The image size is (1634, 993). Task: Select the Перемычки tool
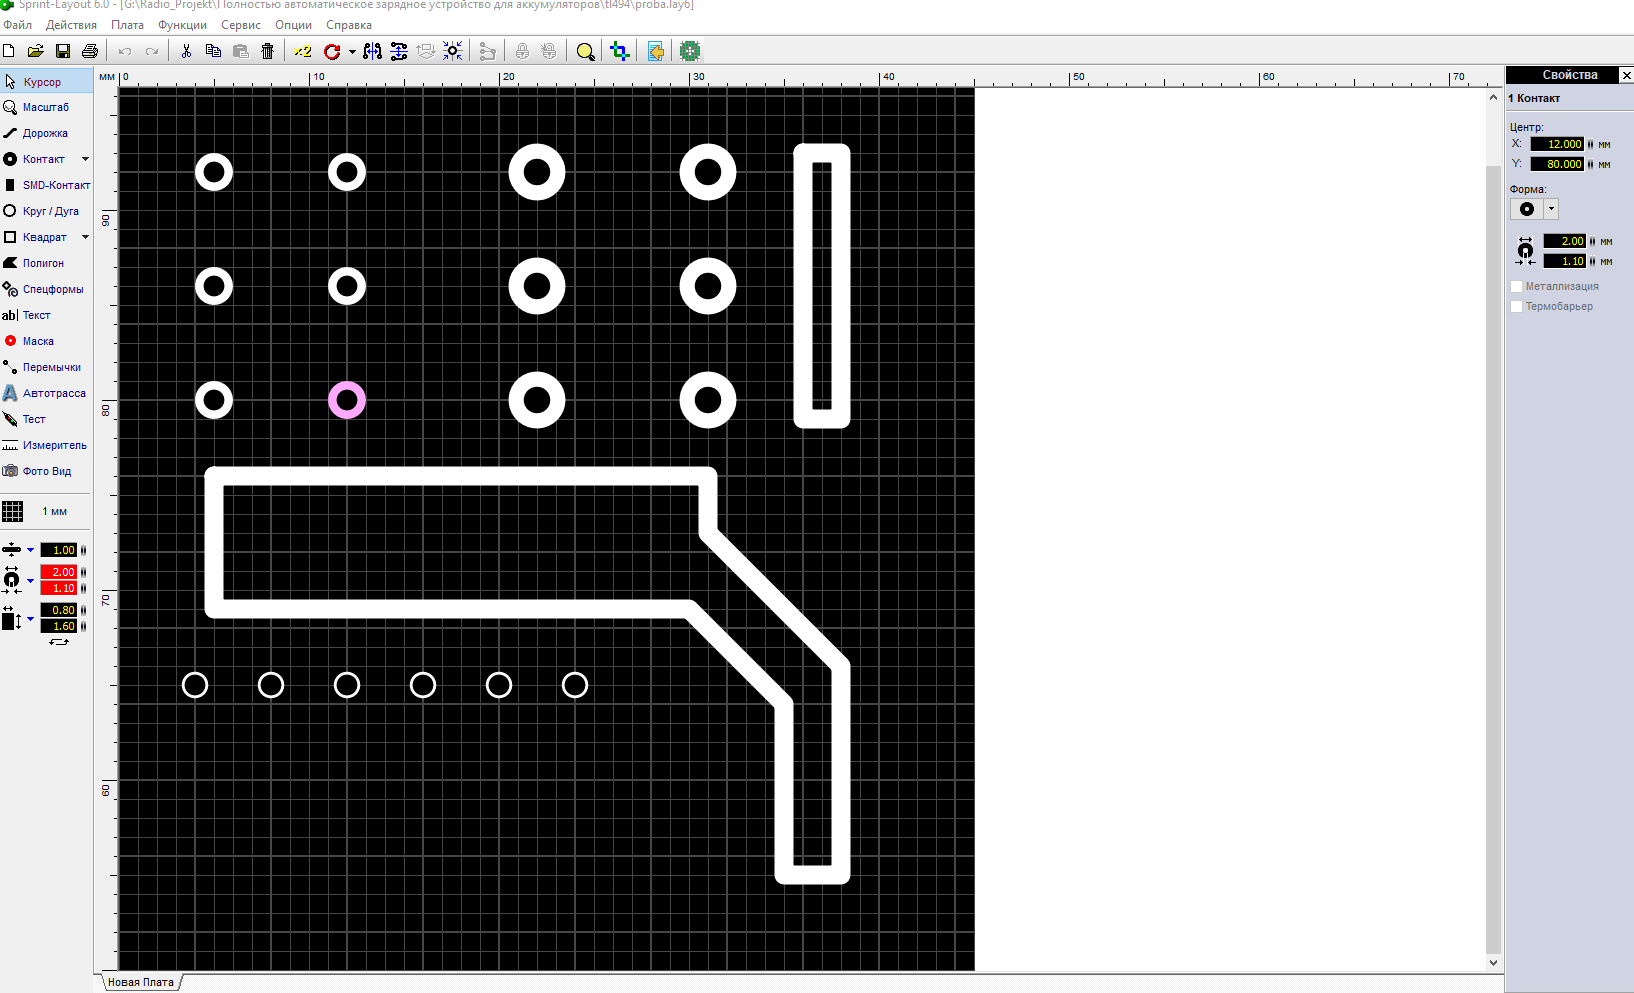tap(46, 367)
